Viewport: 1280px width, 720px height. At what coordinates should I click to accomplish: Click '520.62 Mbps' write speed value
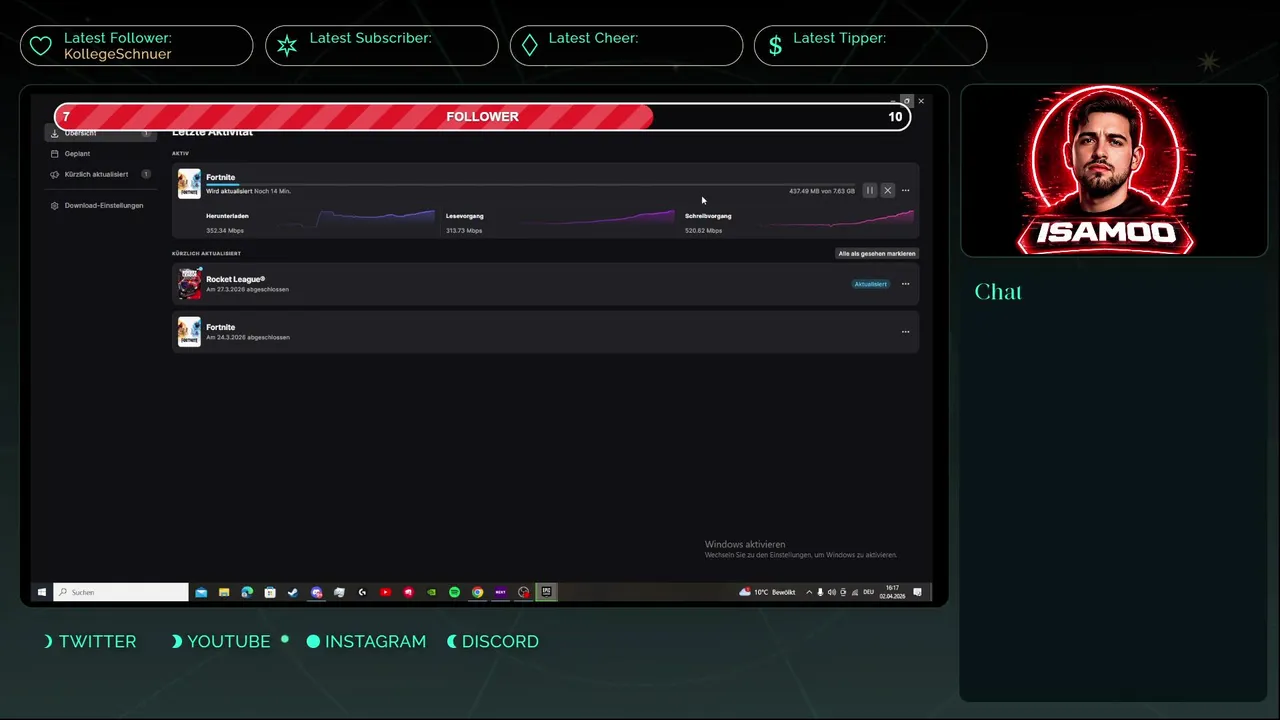click(x=703, y=231)
